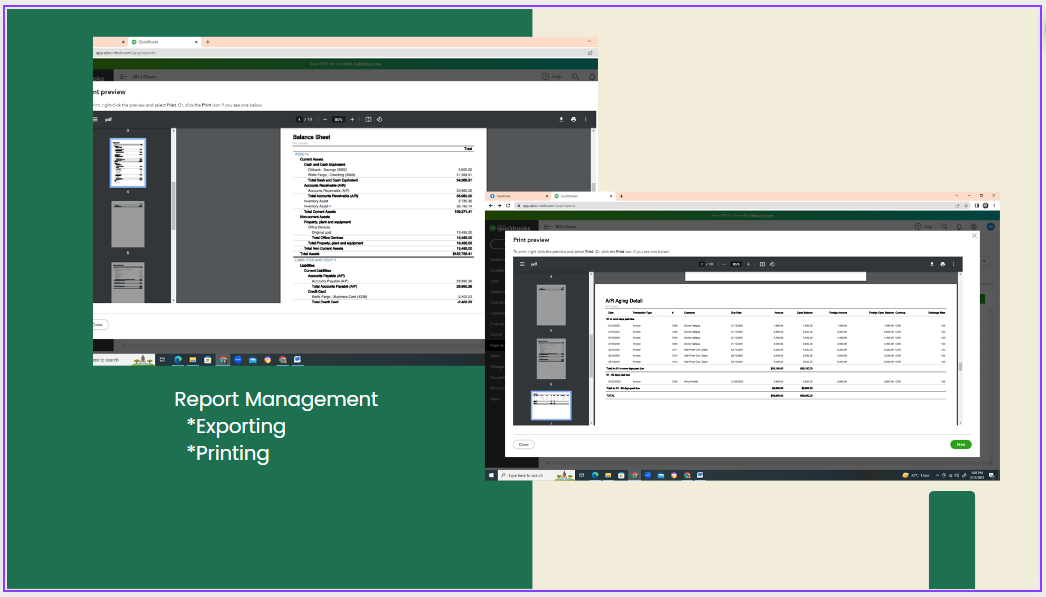
Task: Open QuickBooks Help in the A/R Aging Detail window
Action: pyautogui.click(x=923, y=227)
